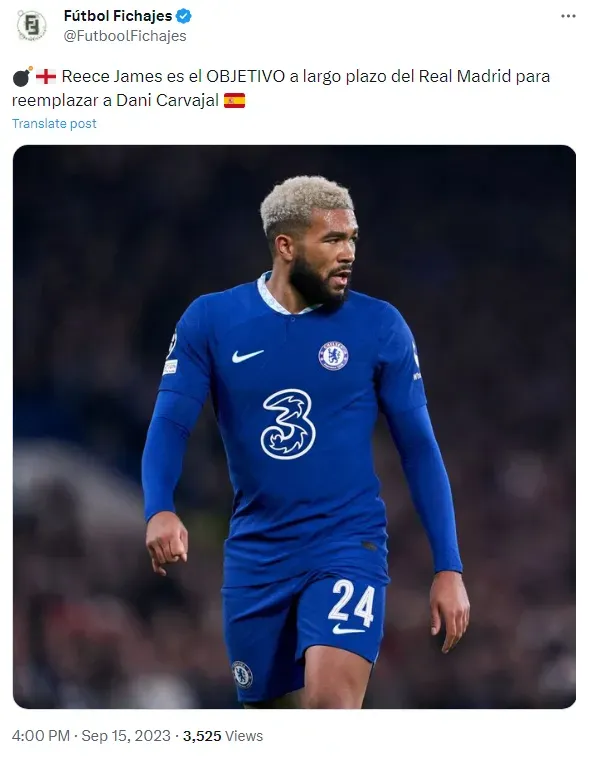Viewport: 600px width, 758px height.
Task: Click the bomb emoji in the post
Action: click(22, 76)
